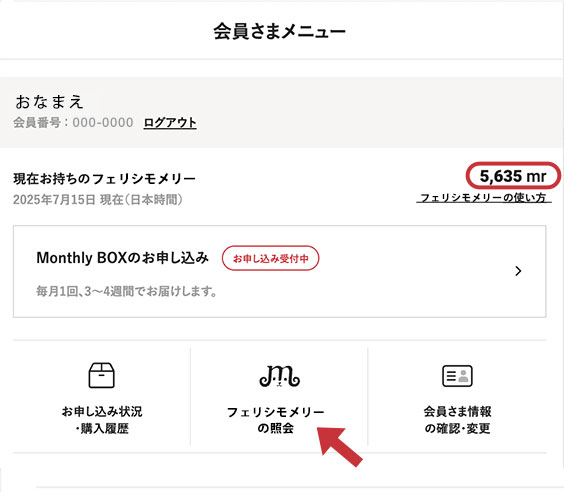Viewport: 564px width, 492px height.
Task: Click the 毎月1回、3〜4週間でお届けします text
Action: coord(127,291)
